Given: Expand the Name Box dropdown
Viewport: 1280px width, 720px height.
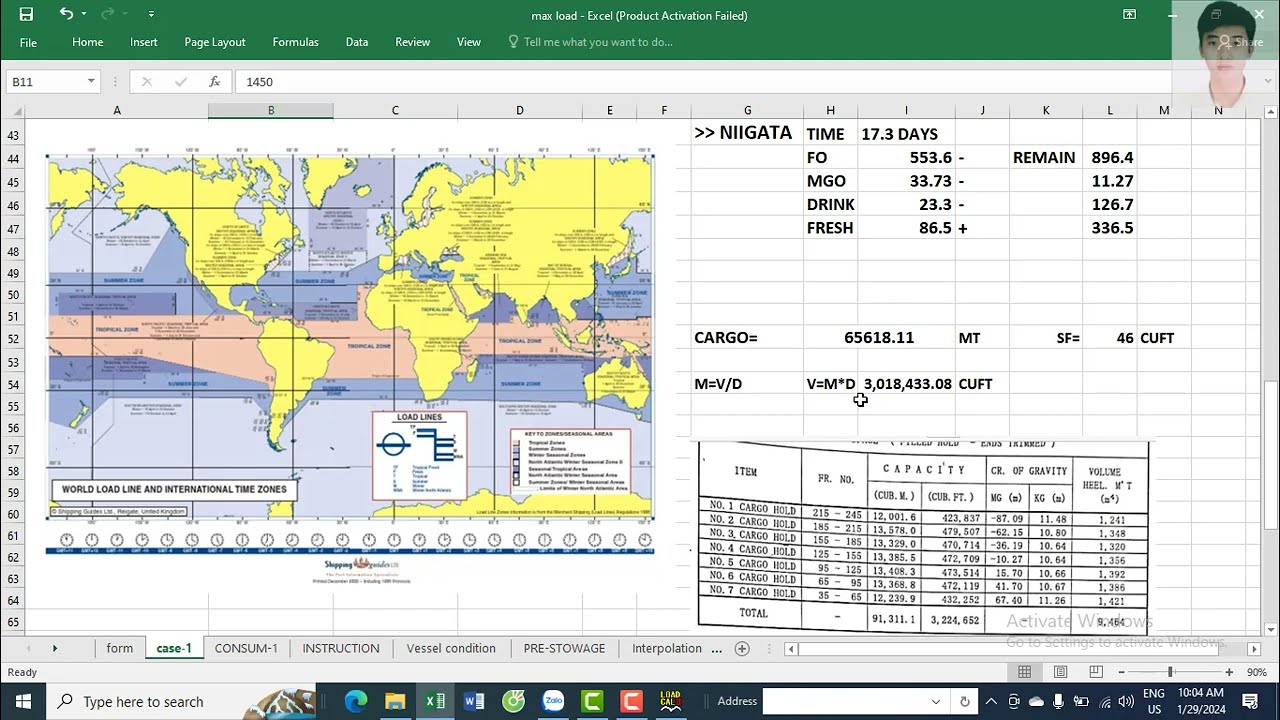Looking at the screenshot, I should coord(91,82).
